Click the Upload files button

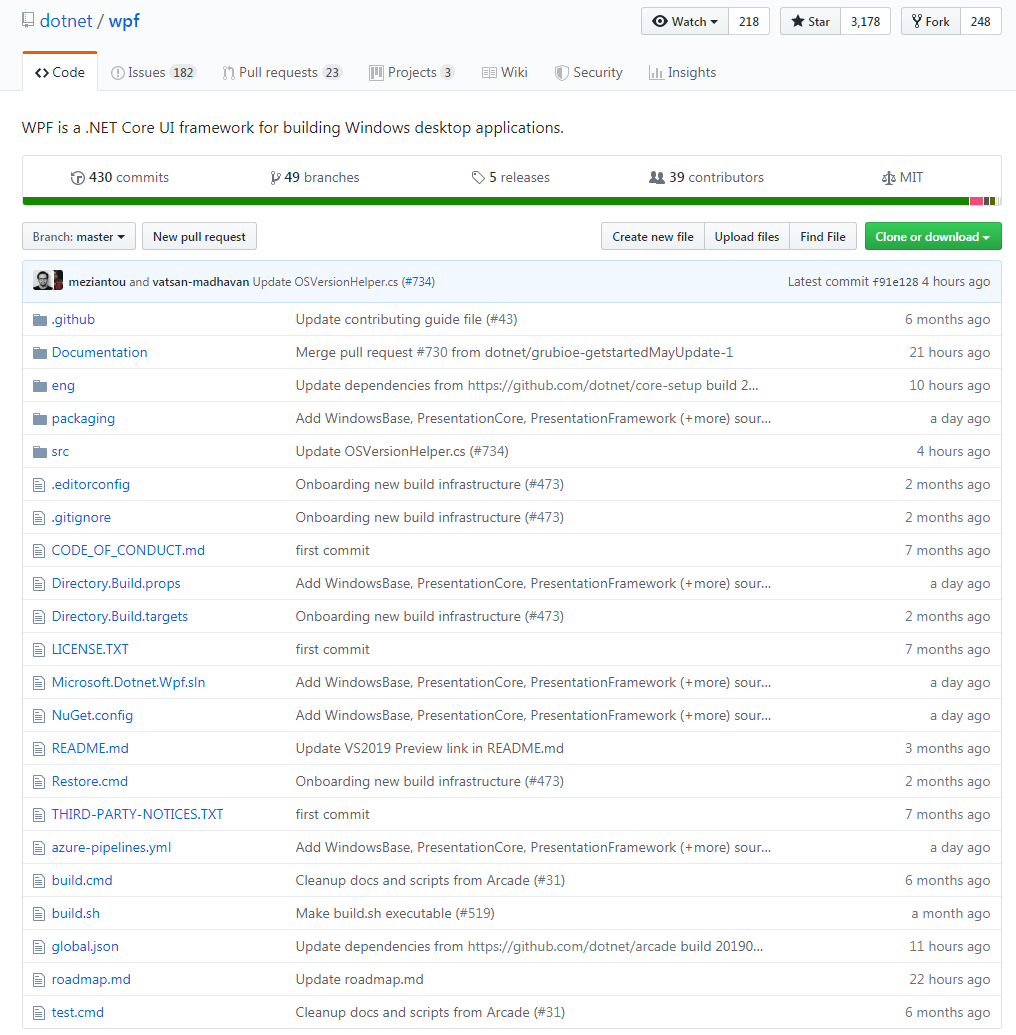coord(747,236)
